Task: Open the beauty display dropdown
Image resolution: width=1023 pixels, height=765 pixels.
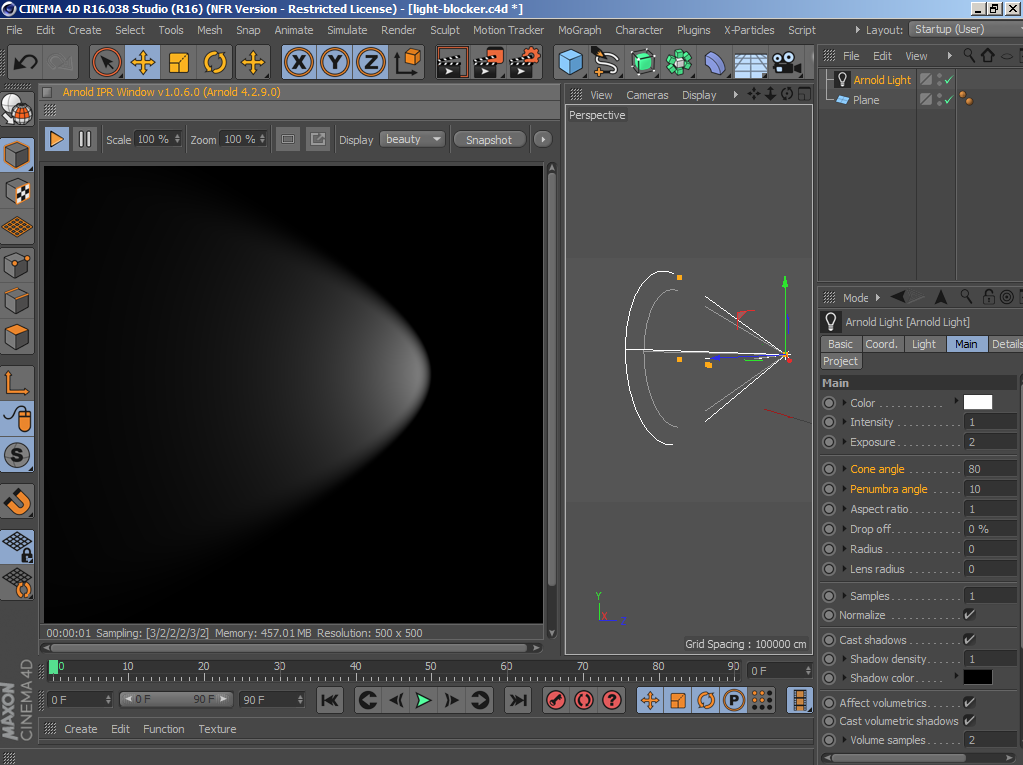Action: [x=412, y=139]
